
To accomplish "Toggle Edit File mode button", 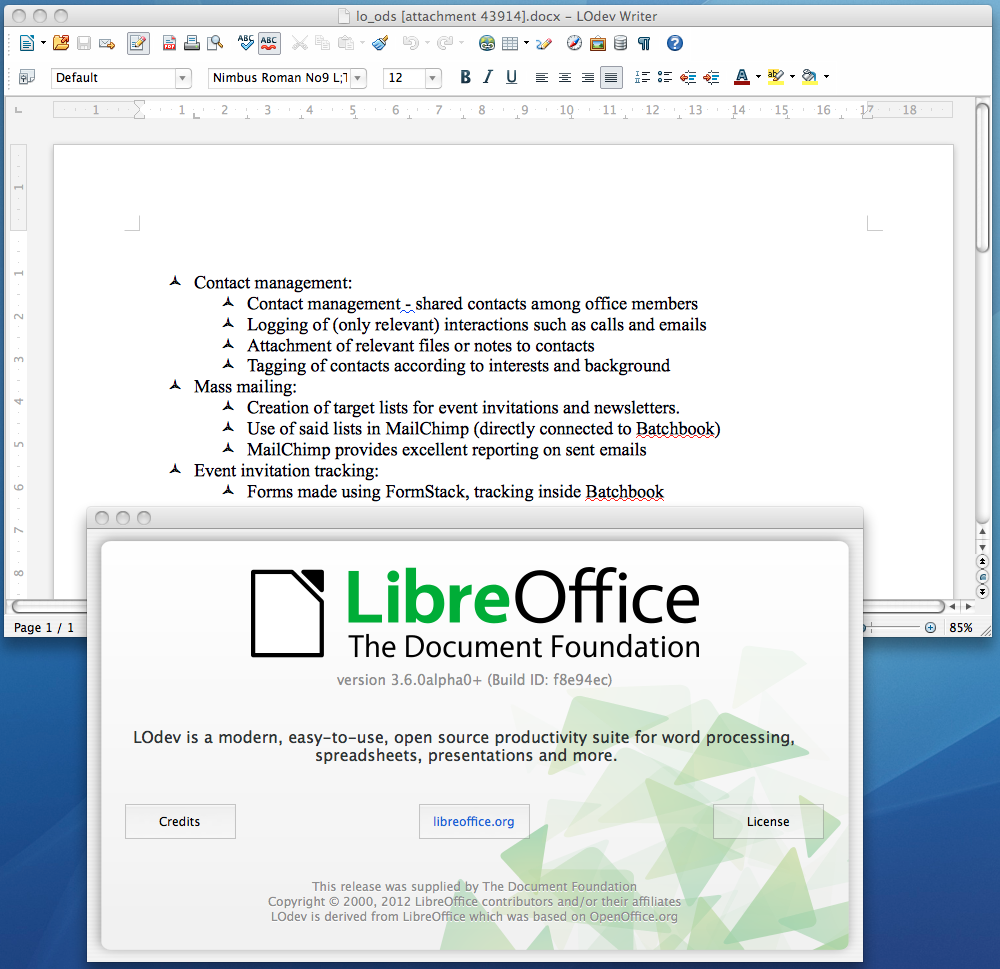I will tap(138, 43).
